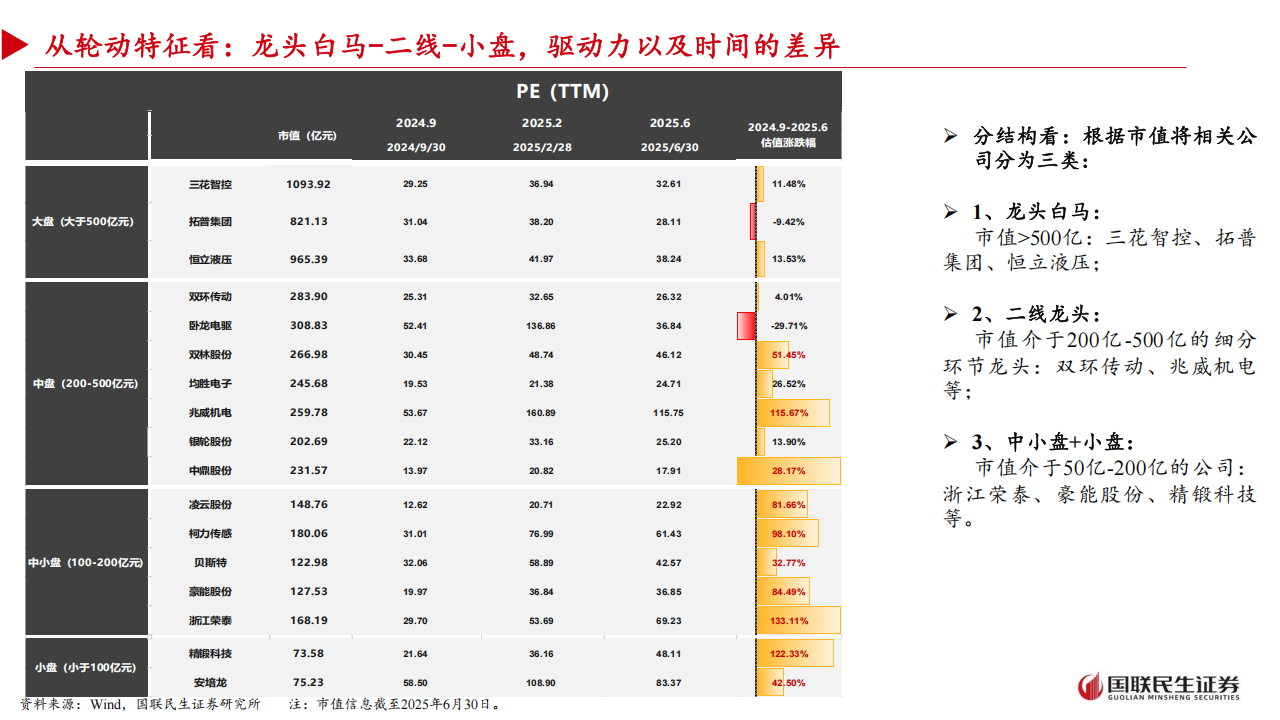Click the red arrow icon beside the slide title
Screen dimensions: 1280x720
(16, 46)
